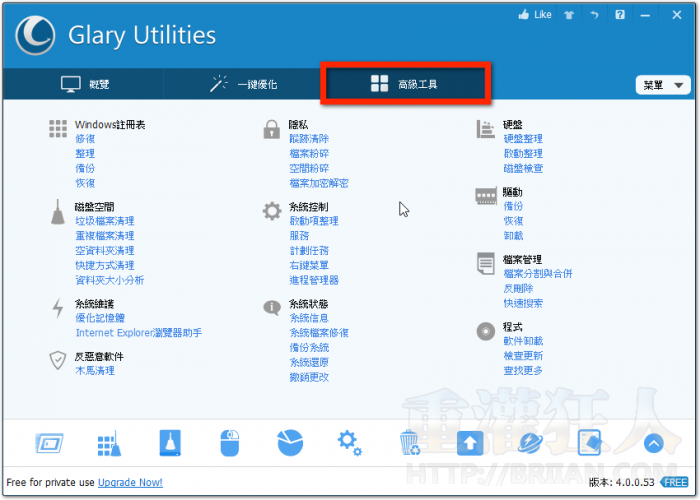This screenshot has height=500, width=700.
Task: Open the help question mark icon
Action: (620, 15)
